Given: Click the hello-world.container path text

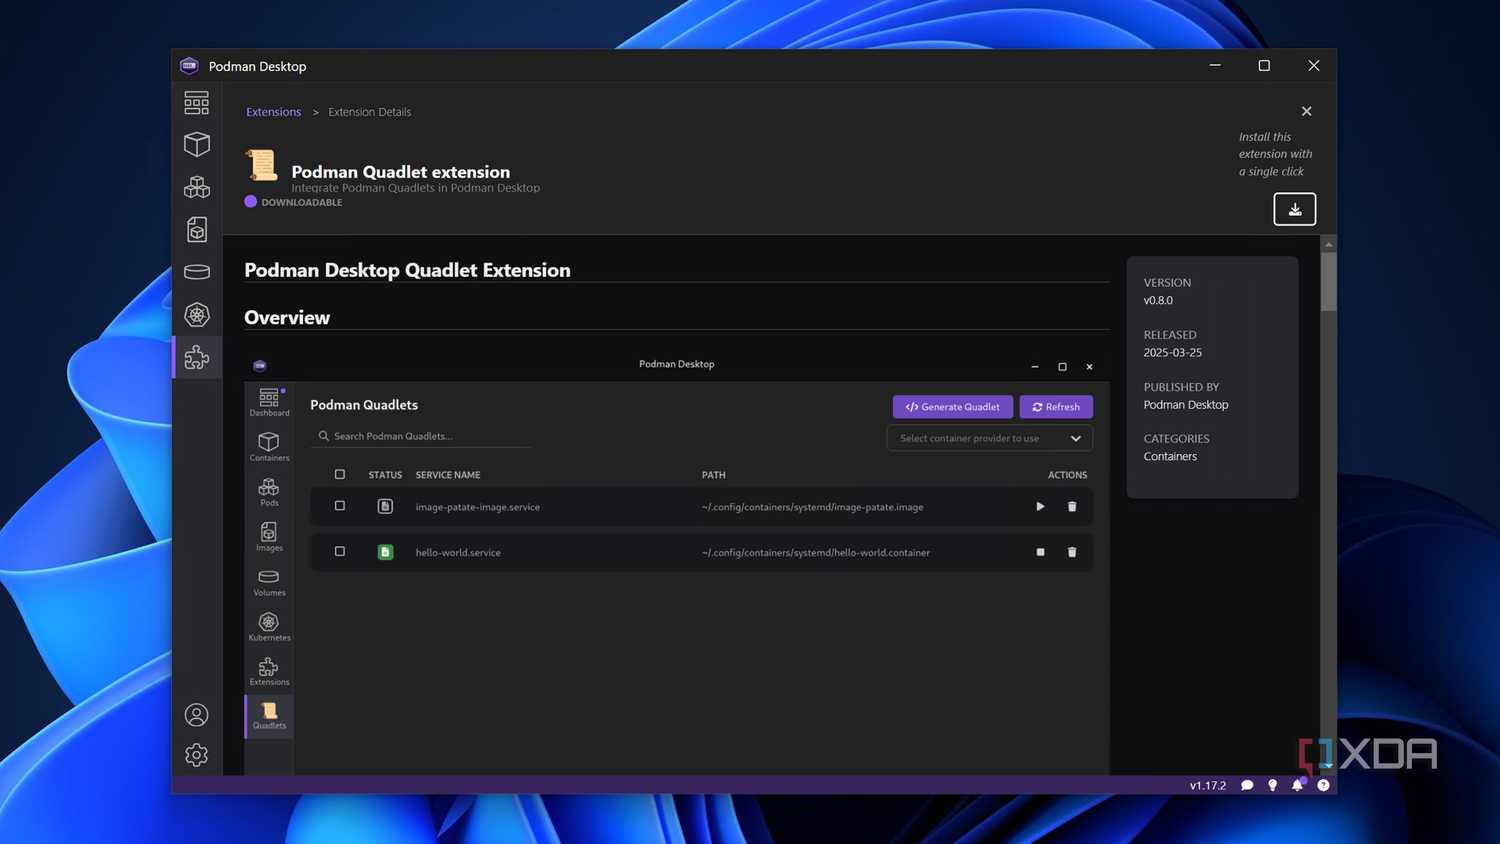Looking at the screenshot, I should tap(816, 552).
